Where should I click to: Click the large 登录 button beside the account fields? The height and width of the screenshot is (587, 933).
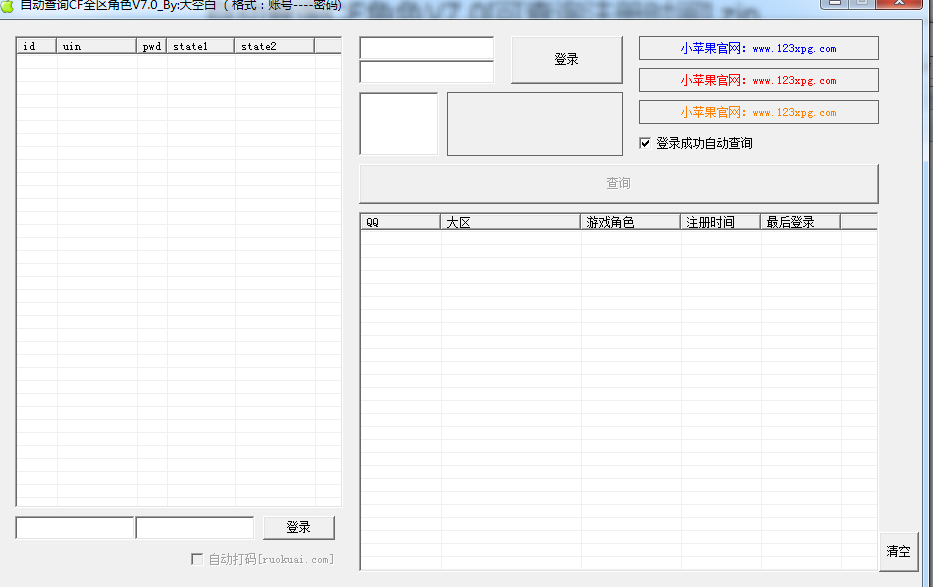pos(566,59)
